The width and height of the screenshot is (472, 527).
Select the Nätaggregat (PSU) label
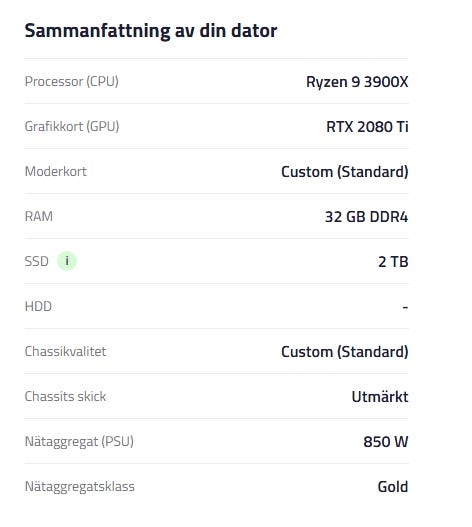point(79,442)
